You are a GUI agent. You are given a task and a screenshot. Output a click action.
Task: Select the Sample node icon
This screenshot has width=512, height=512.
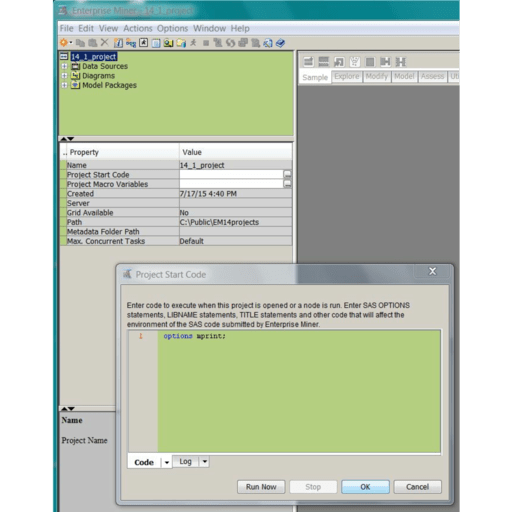click(x=400, y=62)
